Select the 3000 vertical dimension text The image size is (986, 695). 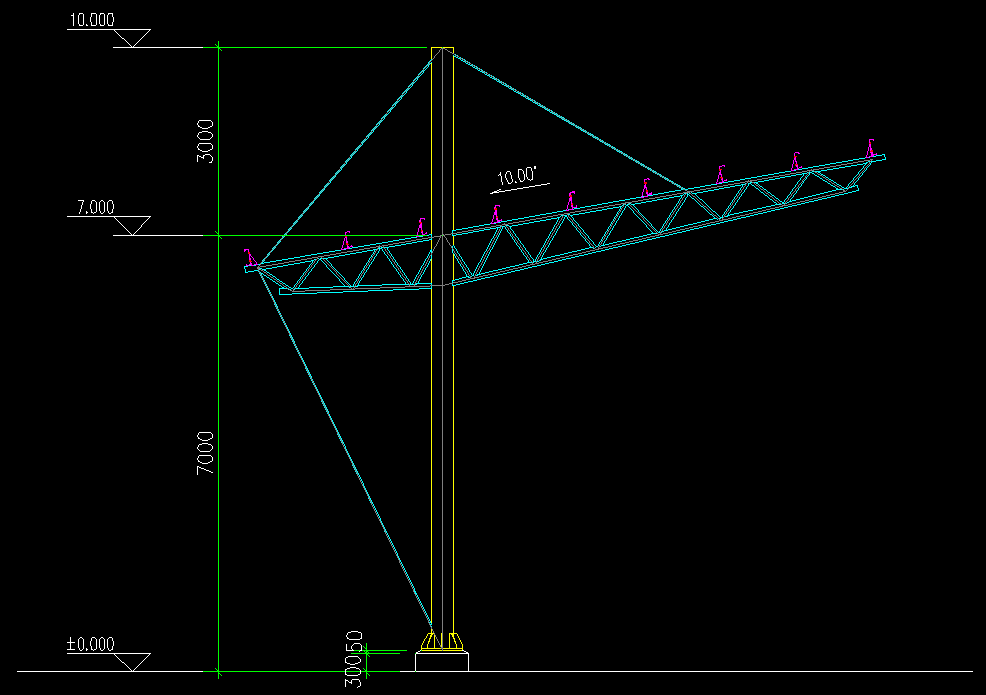(x=205, y=140)
